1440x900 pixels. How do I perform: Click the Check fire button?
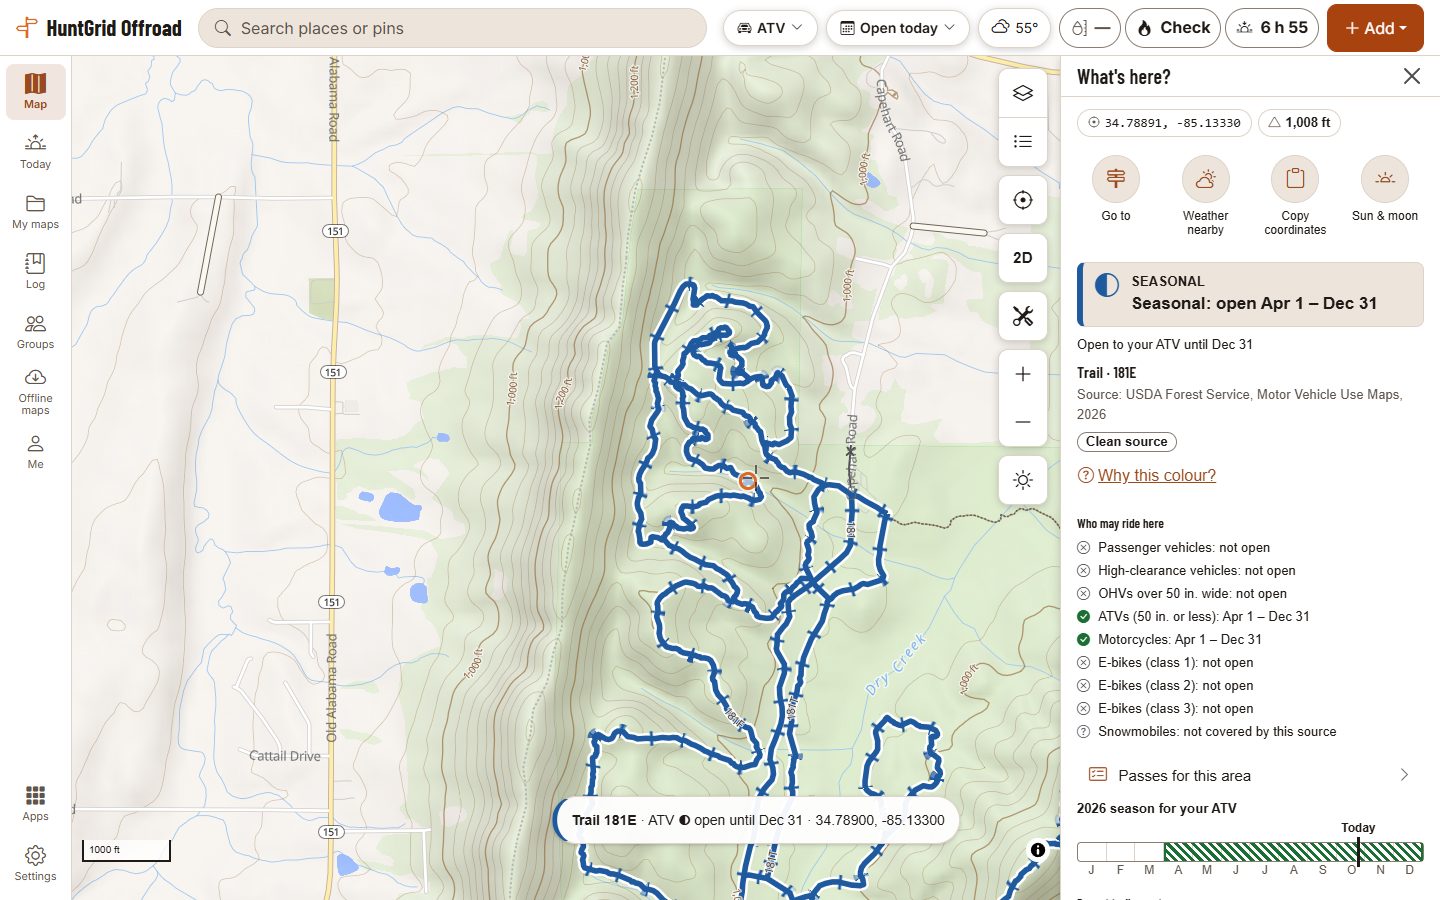tap(1173, 28)
